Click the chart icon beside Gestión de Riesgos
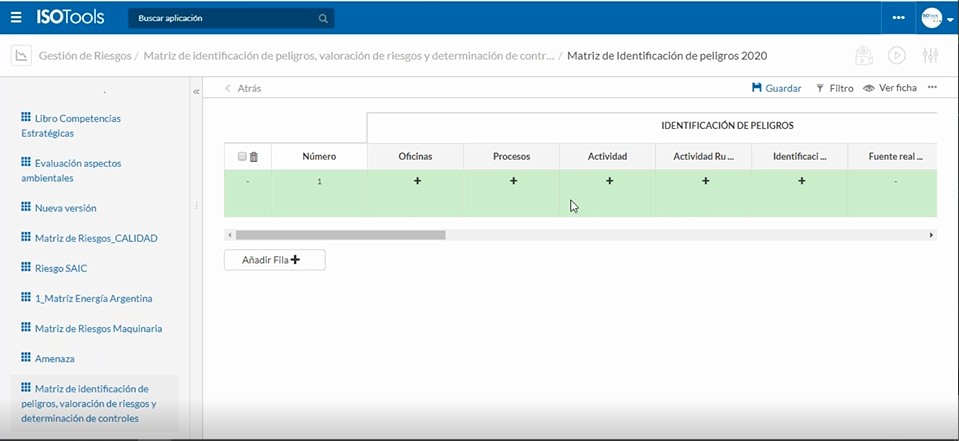Image resolution: width=959 pixels, height=441 pixels. click(21, 56)
